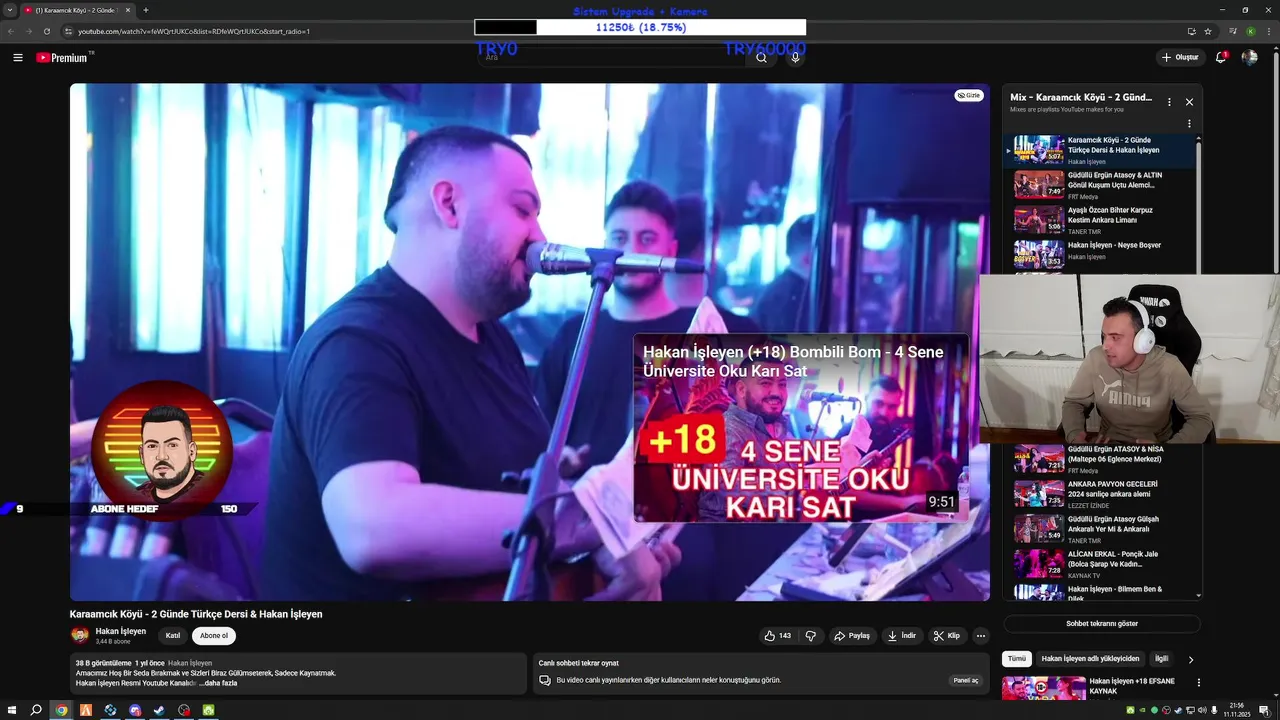
Task: Like the video with thumbs-up
Action: pos(777,636)
